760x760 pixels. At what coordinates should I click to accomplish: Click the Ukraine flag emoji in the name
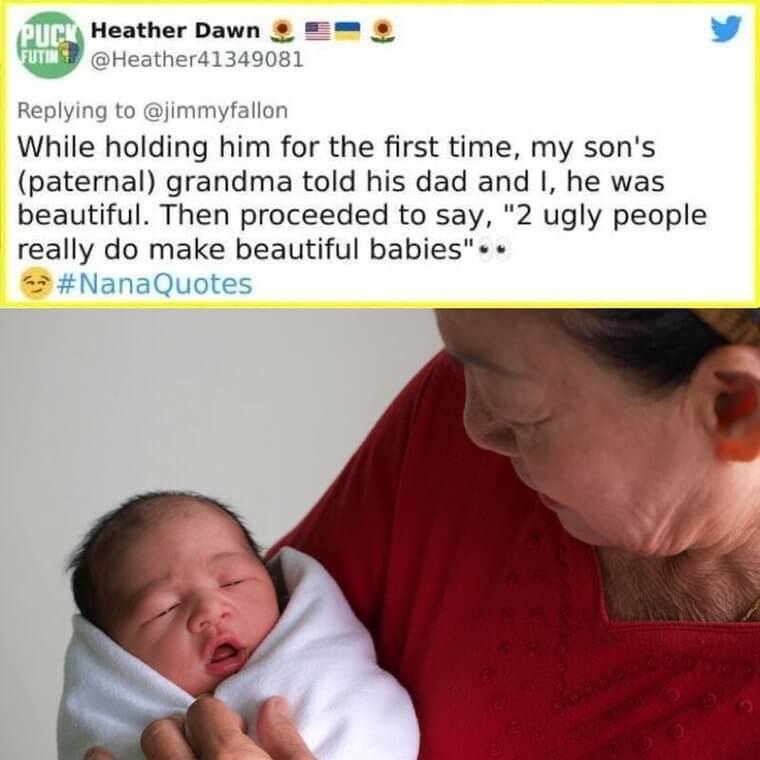(x=348, y=31)
